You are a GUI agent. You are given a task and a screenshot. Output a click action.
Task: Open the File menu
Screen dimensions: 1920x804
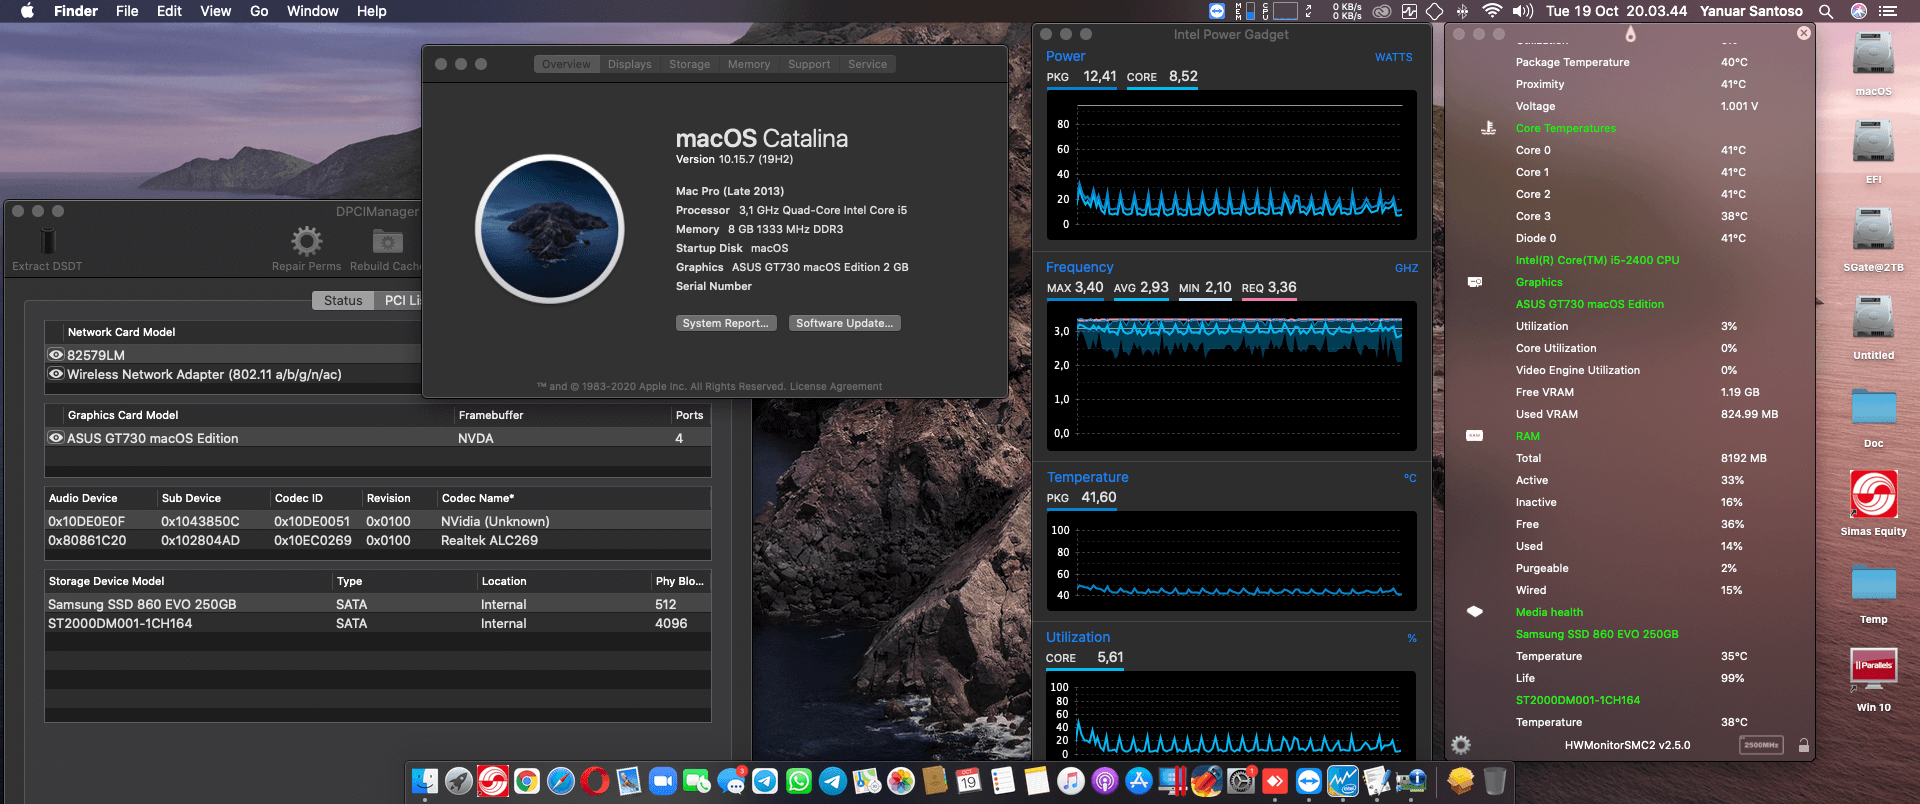click(127, 11)
